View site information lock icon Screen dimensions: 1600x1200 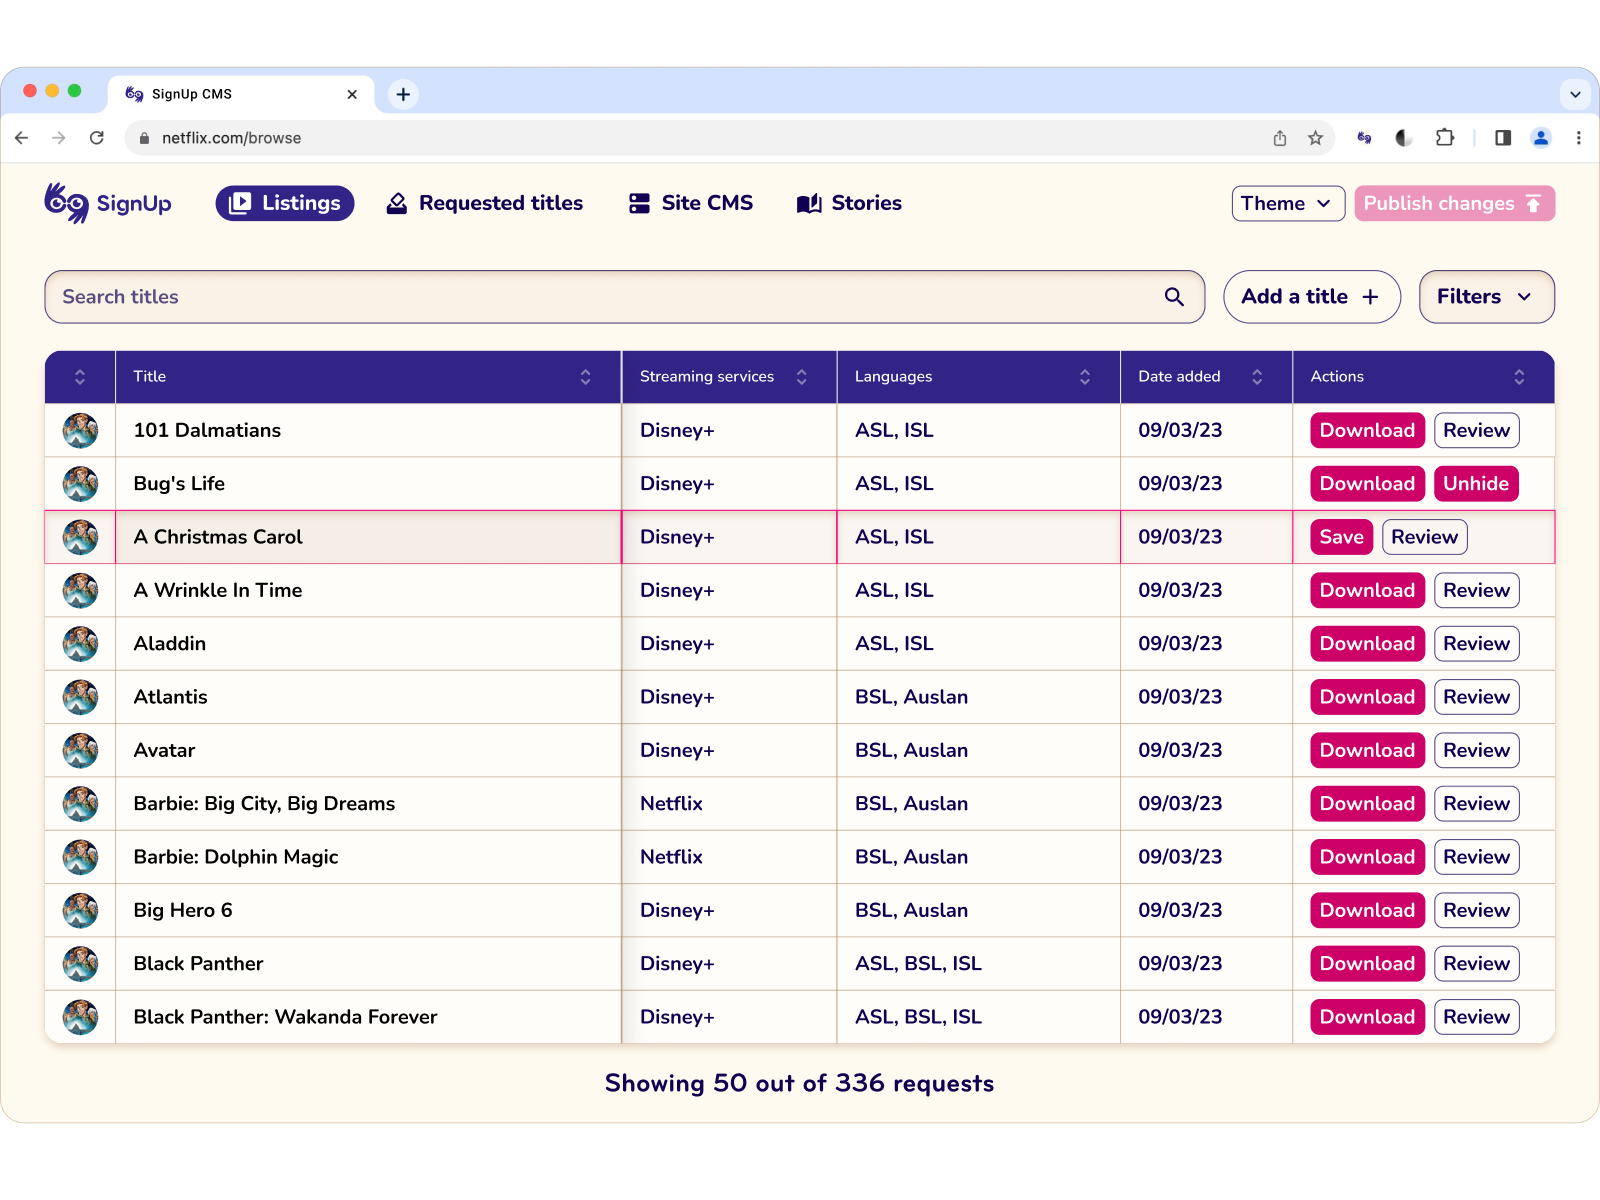pyautogui.click(x=144, y=138)
